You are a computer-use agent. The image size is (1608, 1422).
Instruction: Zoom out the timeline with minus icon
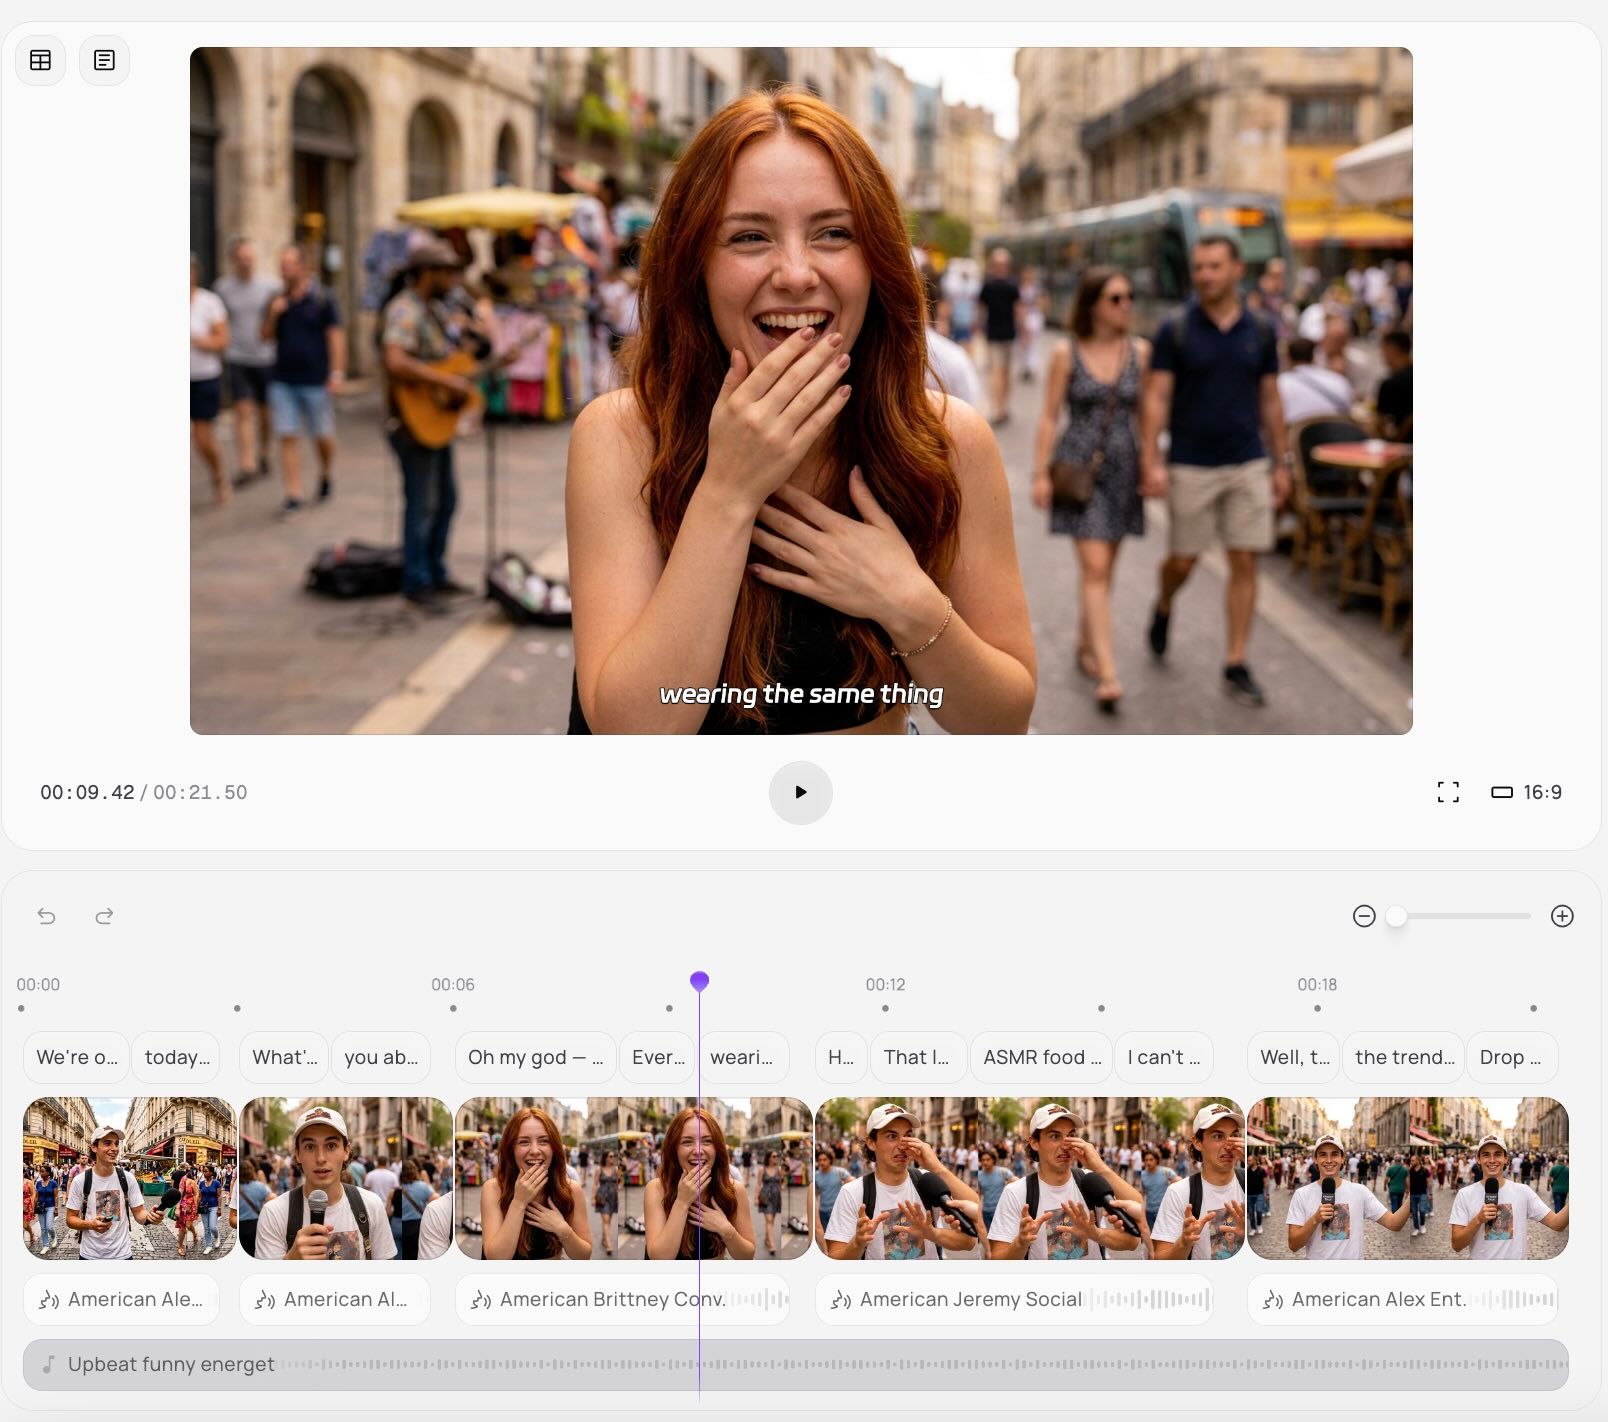click(x=1364, y=916)
